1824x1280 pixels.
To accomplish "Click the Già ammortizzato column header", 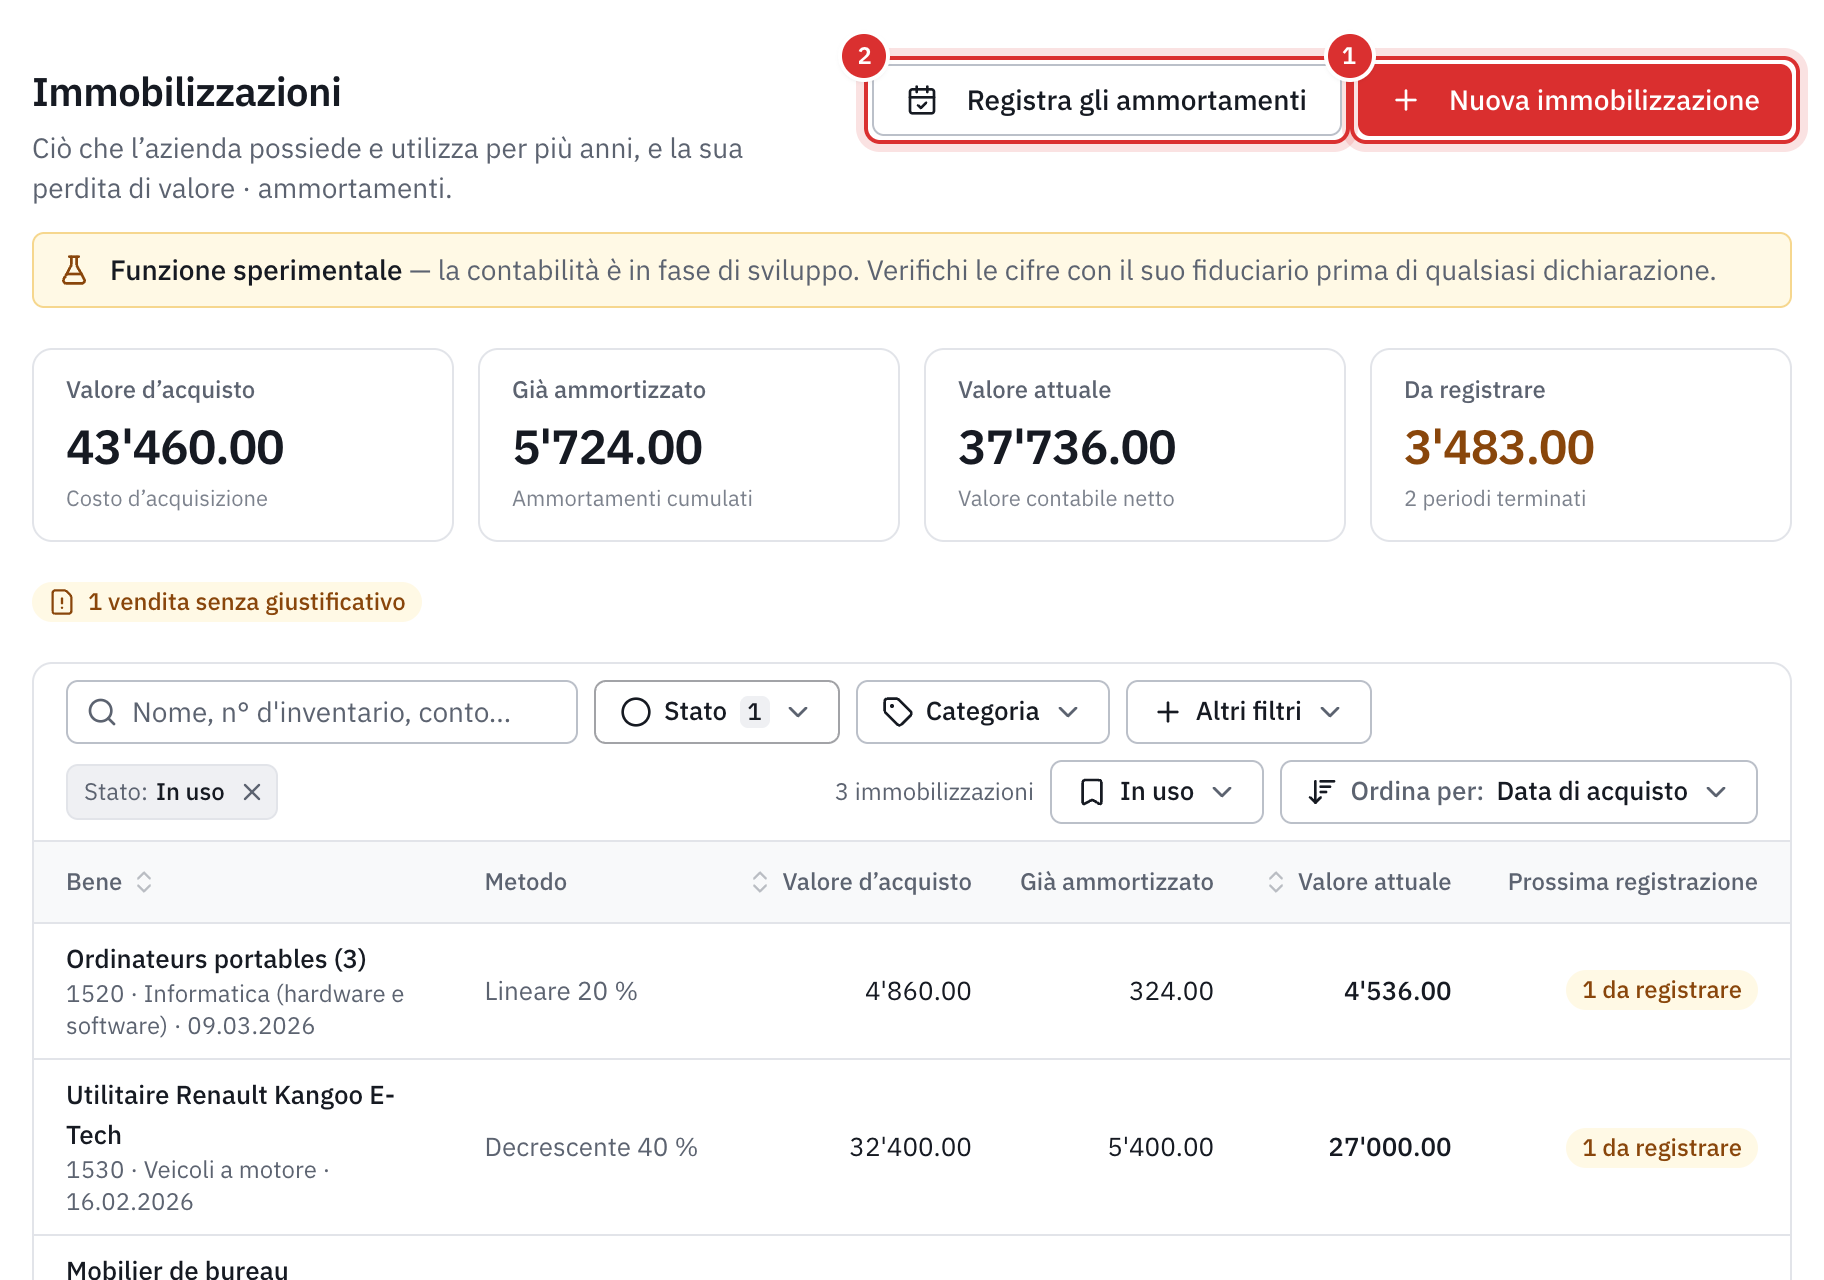I will pos(1116,882).
